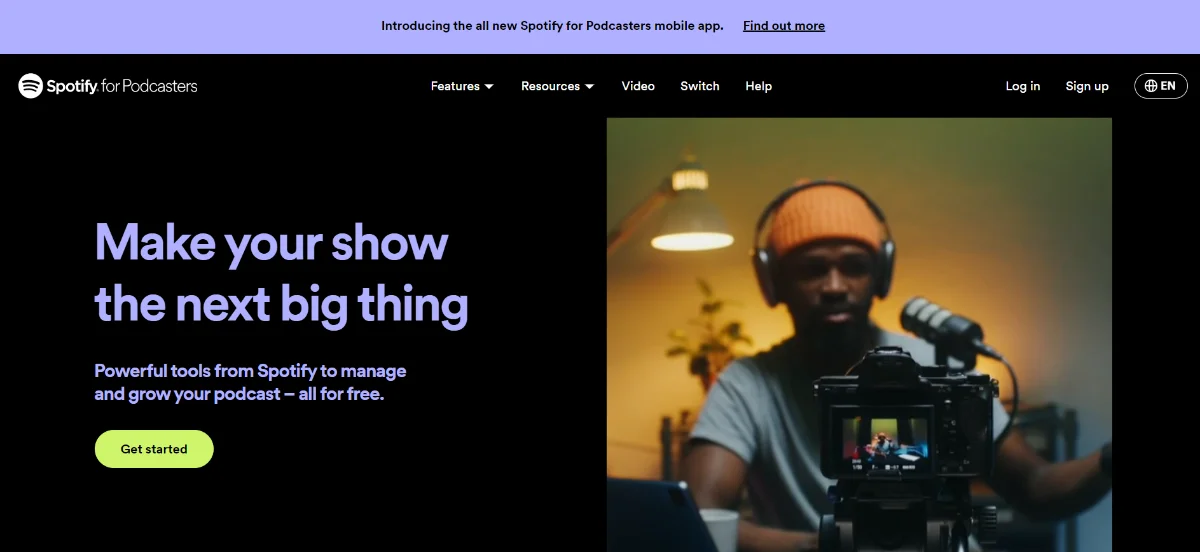Click the mobile app announcement banner text

tap(552, 26)
